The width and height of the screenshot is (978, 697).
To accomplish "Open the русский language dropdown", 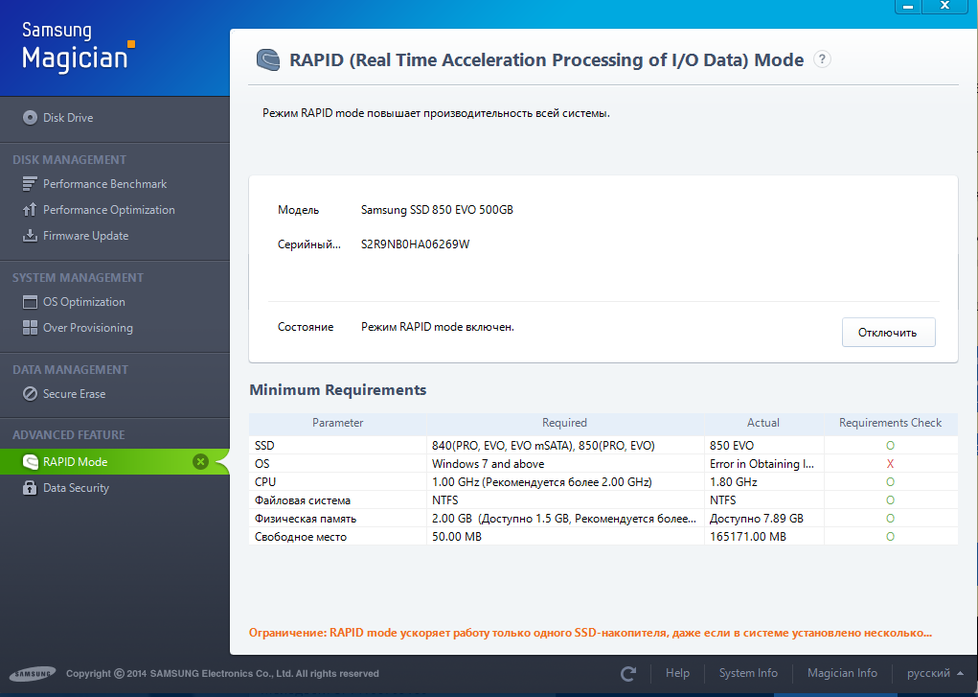I will 934,673.
